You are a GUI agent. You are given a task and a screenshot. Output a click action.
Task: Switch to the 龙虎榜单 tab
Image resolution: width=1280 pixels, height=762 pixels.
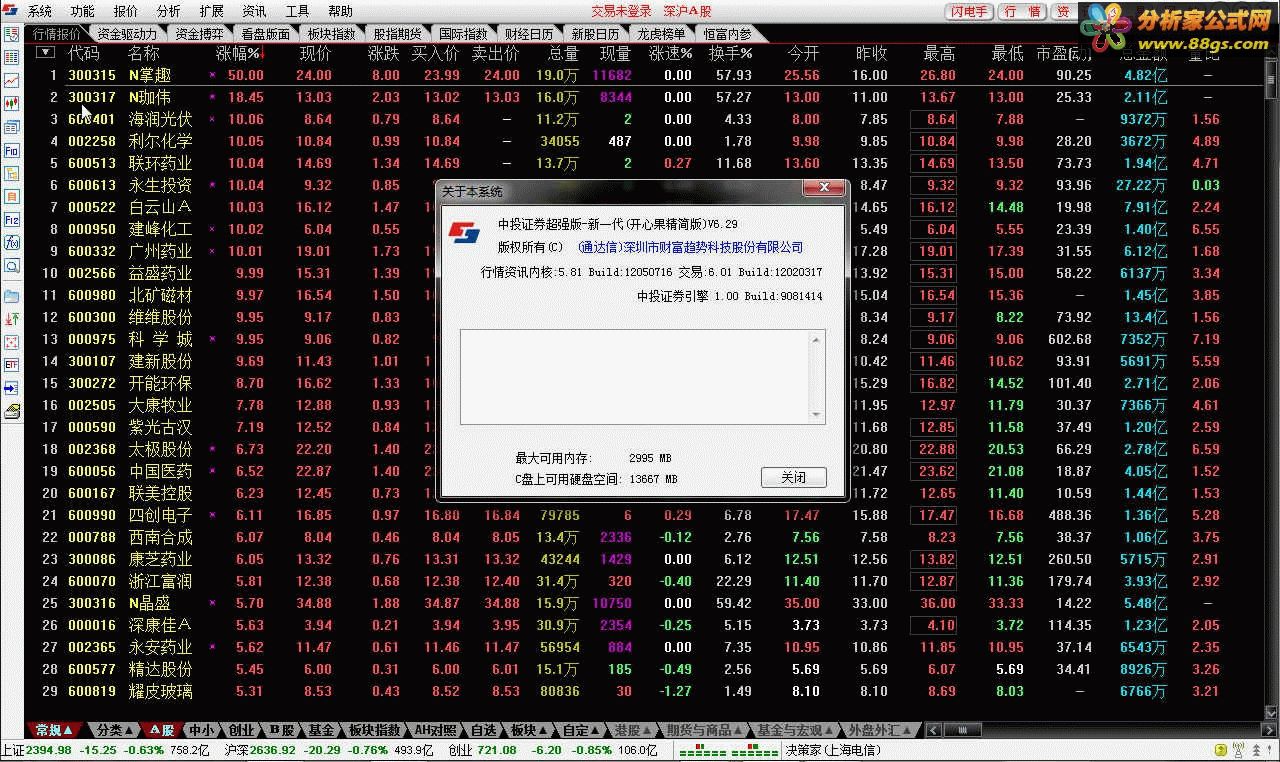(x=661, y=33)
